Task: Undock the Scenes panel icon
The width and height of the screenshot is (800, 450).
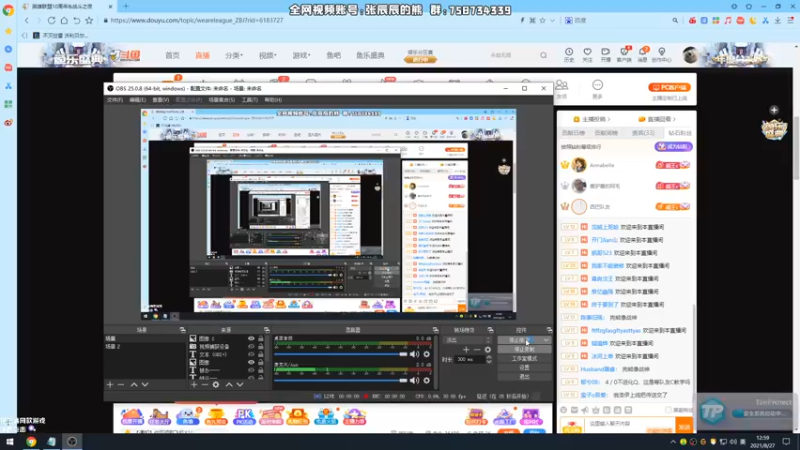Action: tap(182, 330)
